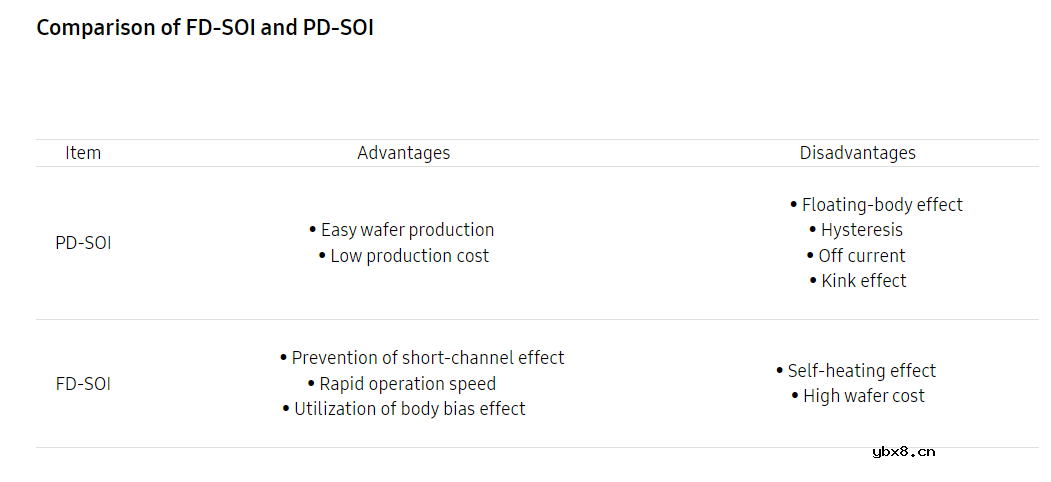Click the ybx8.cn watermark text
The height and width of the screenshot is (482, 1051).
pos(903,451)
